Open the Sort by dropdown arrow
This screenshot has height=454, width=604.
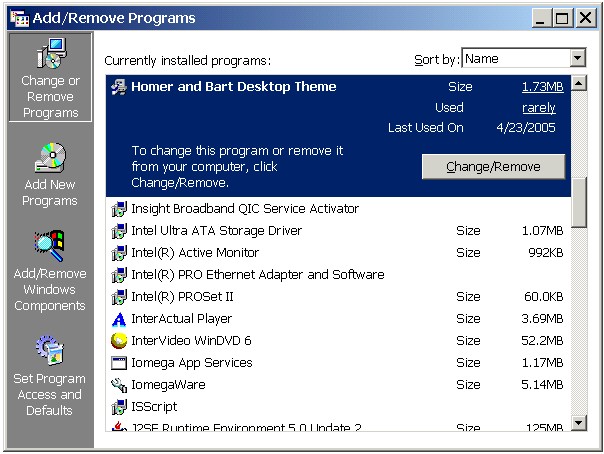coord(577,59)
